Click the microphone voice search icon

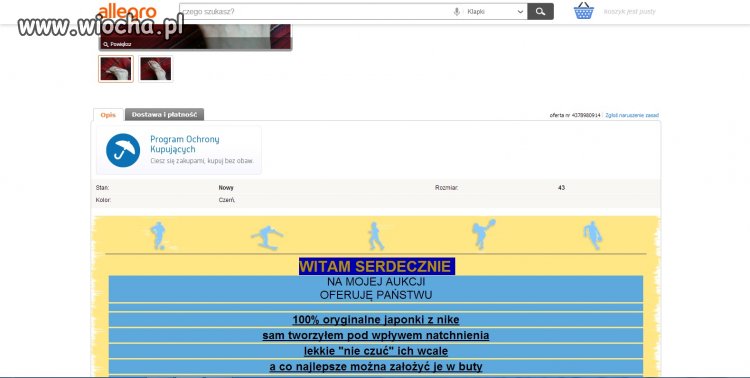[456, 11]
